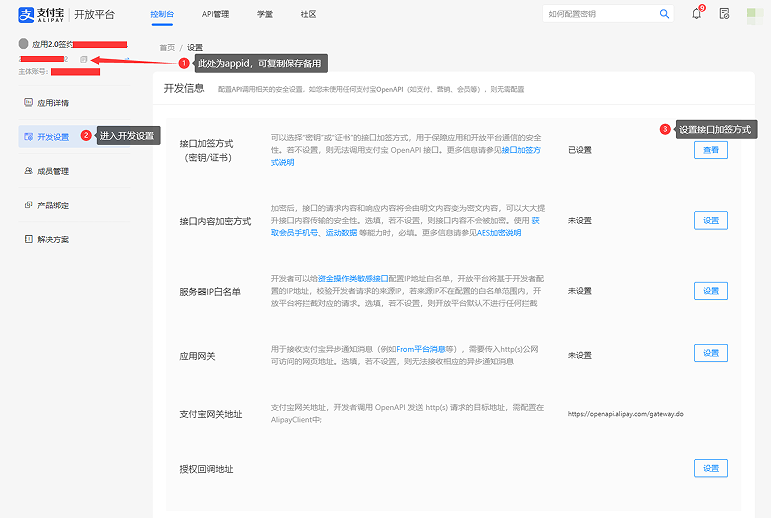Open the 学堂 tab
Screen dimensions: 771x518
(265, 14)
